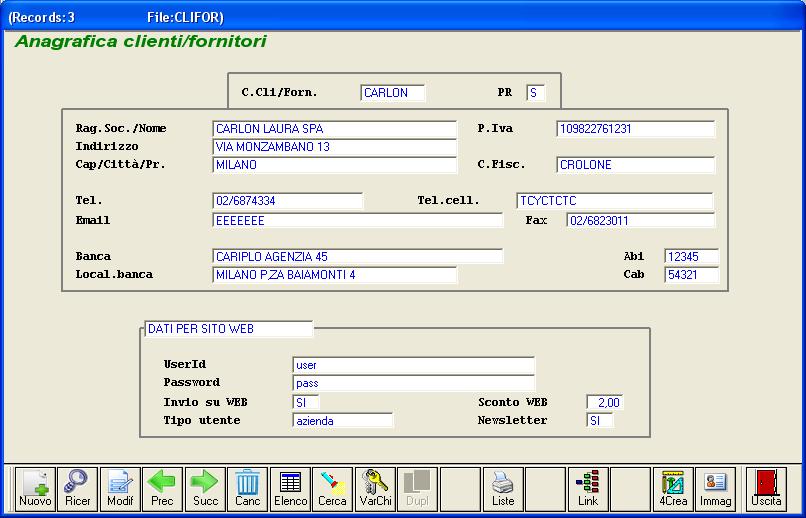Click the Tel.cell. field

click(x=615, y=201)
